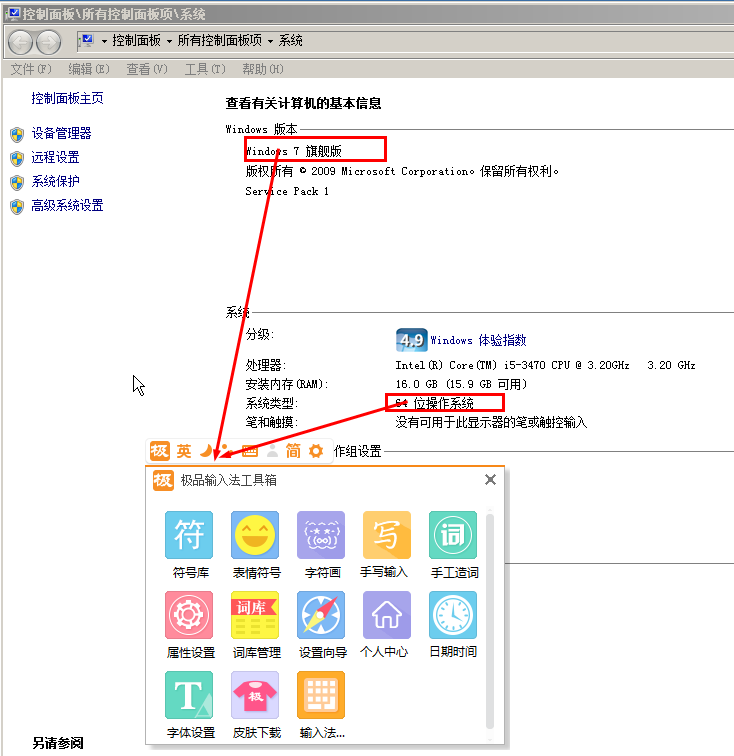The height and width of the screenshot is (756, 734).
Task: Open the Windows 体验指数 link
Action: point(478,340)
